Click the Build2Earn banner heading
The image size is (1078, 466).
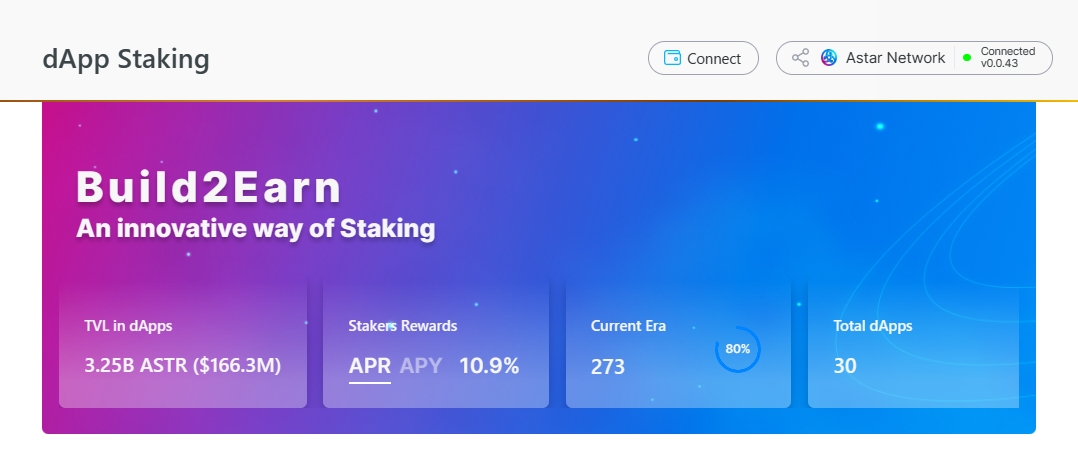pos(208,187)
